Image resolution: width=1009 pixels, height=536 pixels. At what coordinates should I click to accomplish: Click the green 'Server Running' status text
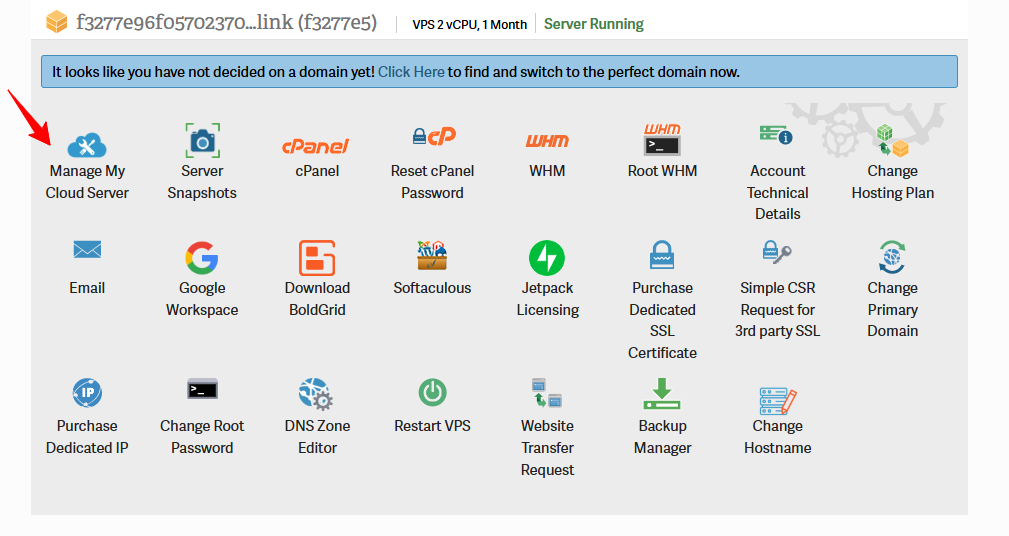click(593, 24)
